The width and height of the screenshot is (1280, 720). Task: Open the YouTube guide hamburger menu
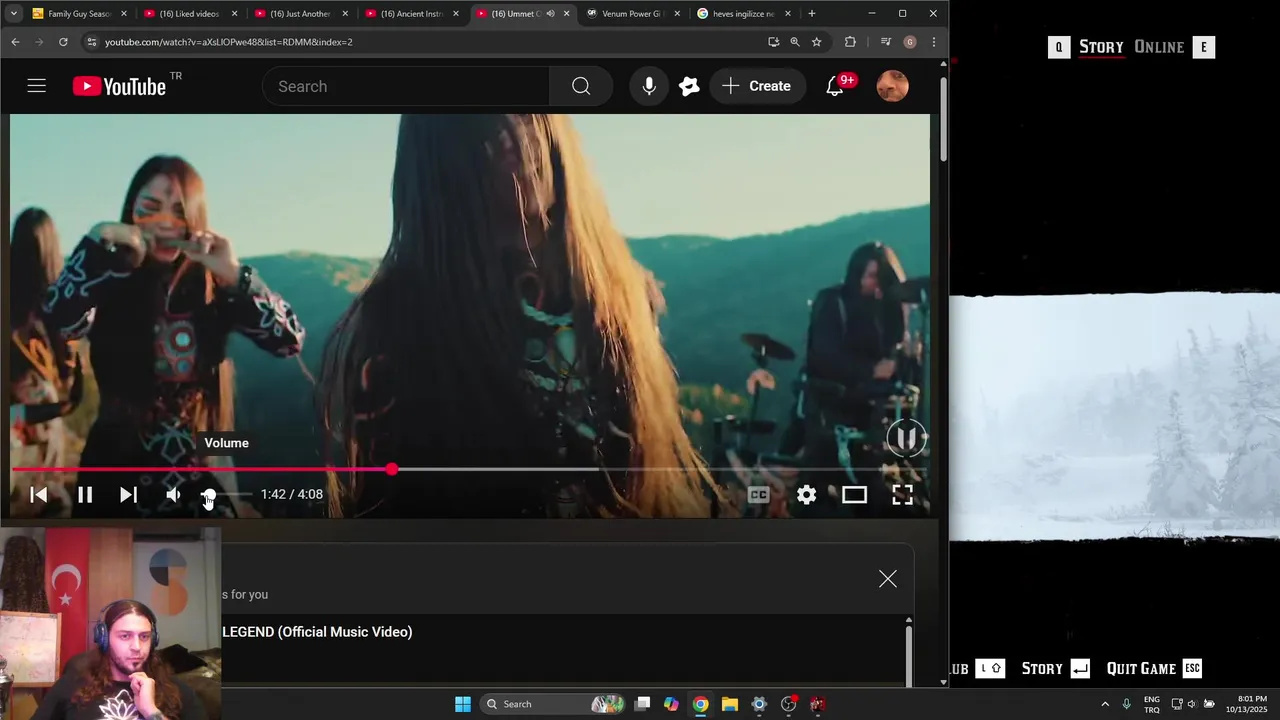click(37, 86)
